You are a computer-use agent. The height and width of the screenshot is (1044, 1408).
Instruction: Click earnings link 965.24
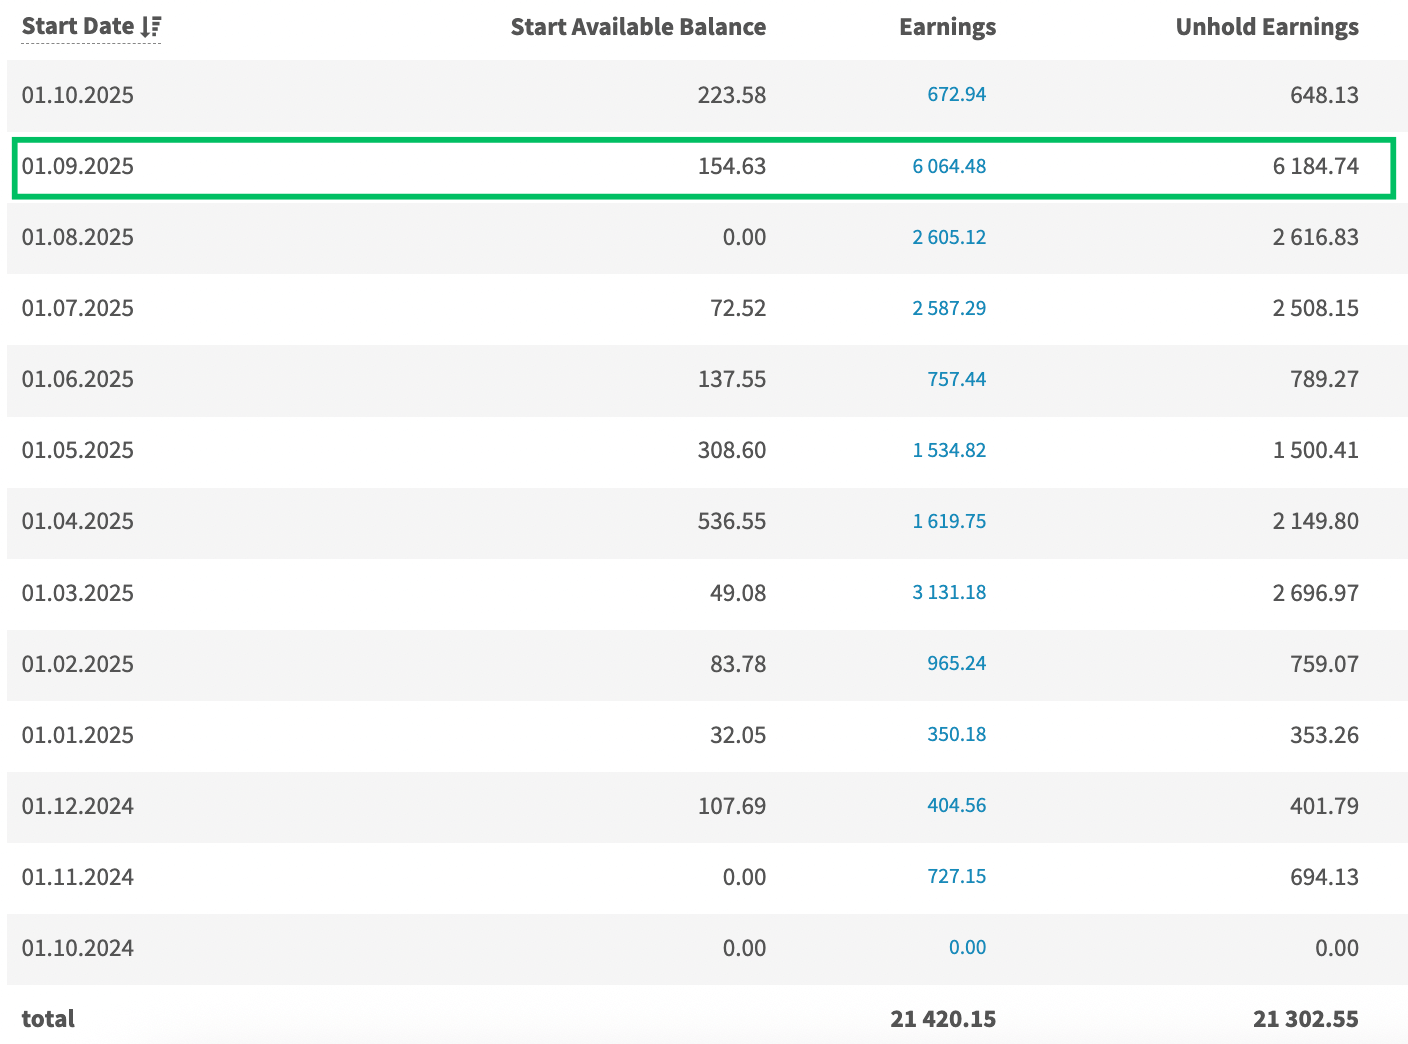click(956, 663)
